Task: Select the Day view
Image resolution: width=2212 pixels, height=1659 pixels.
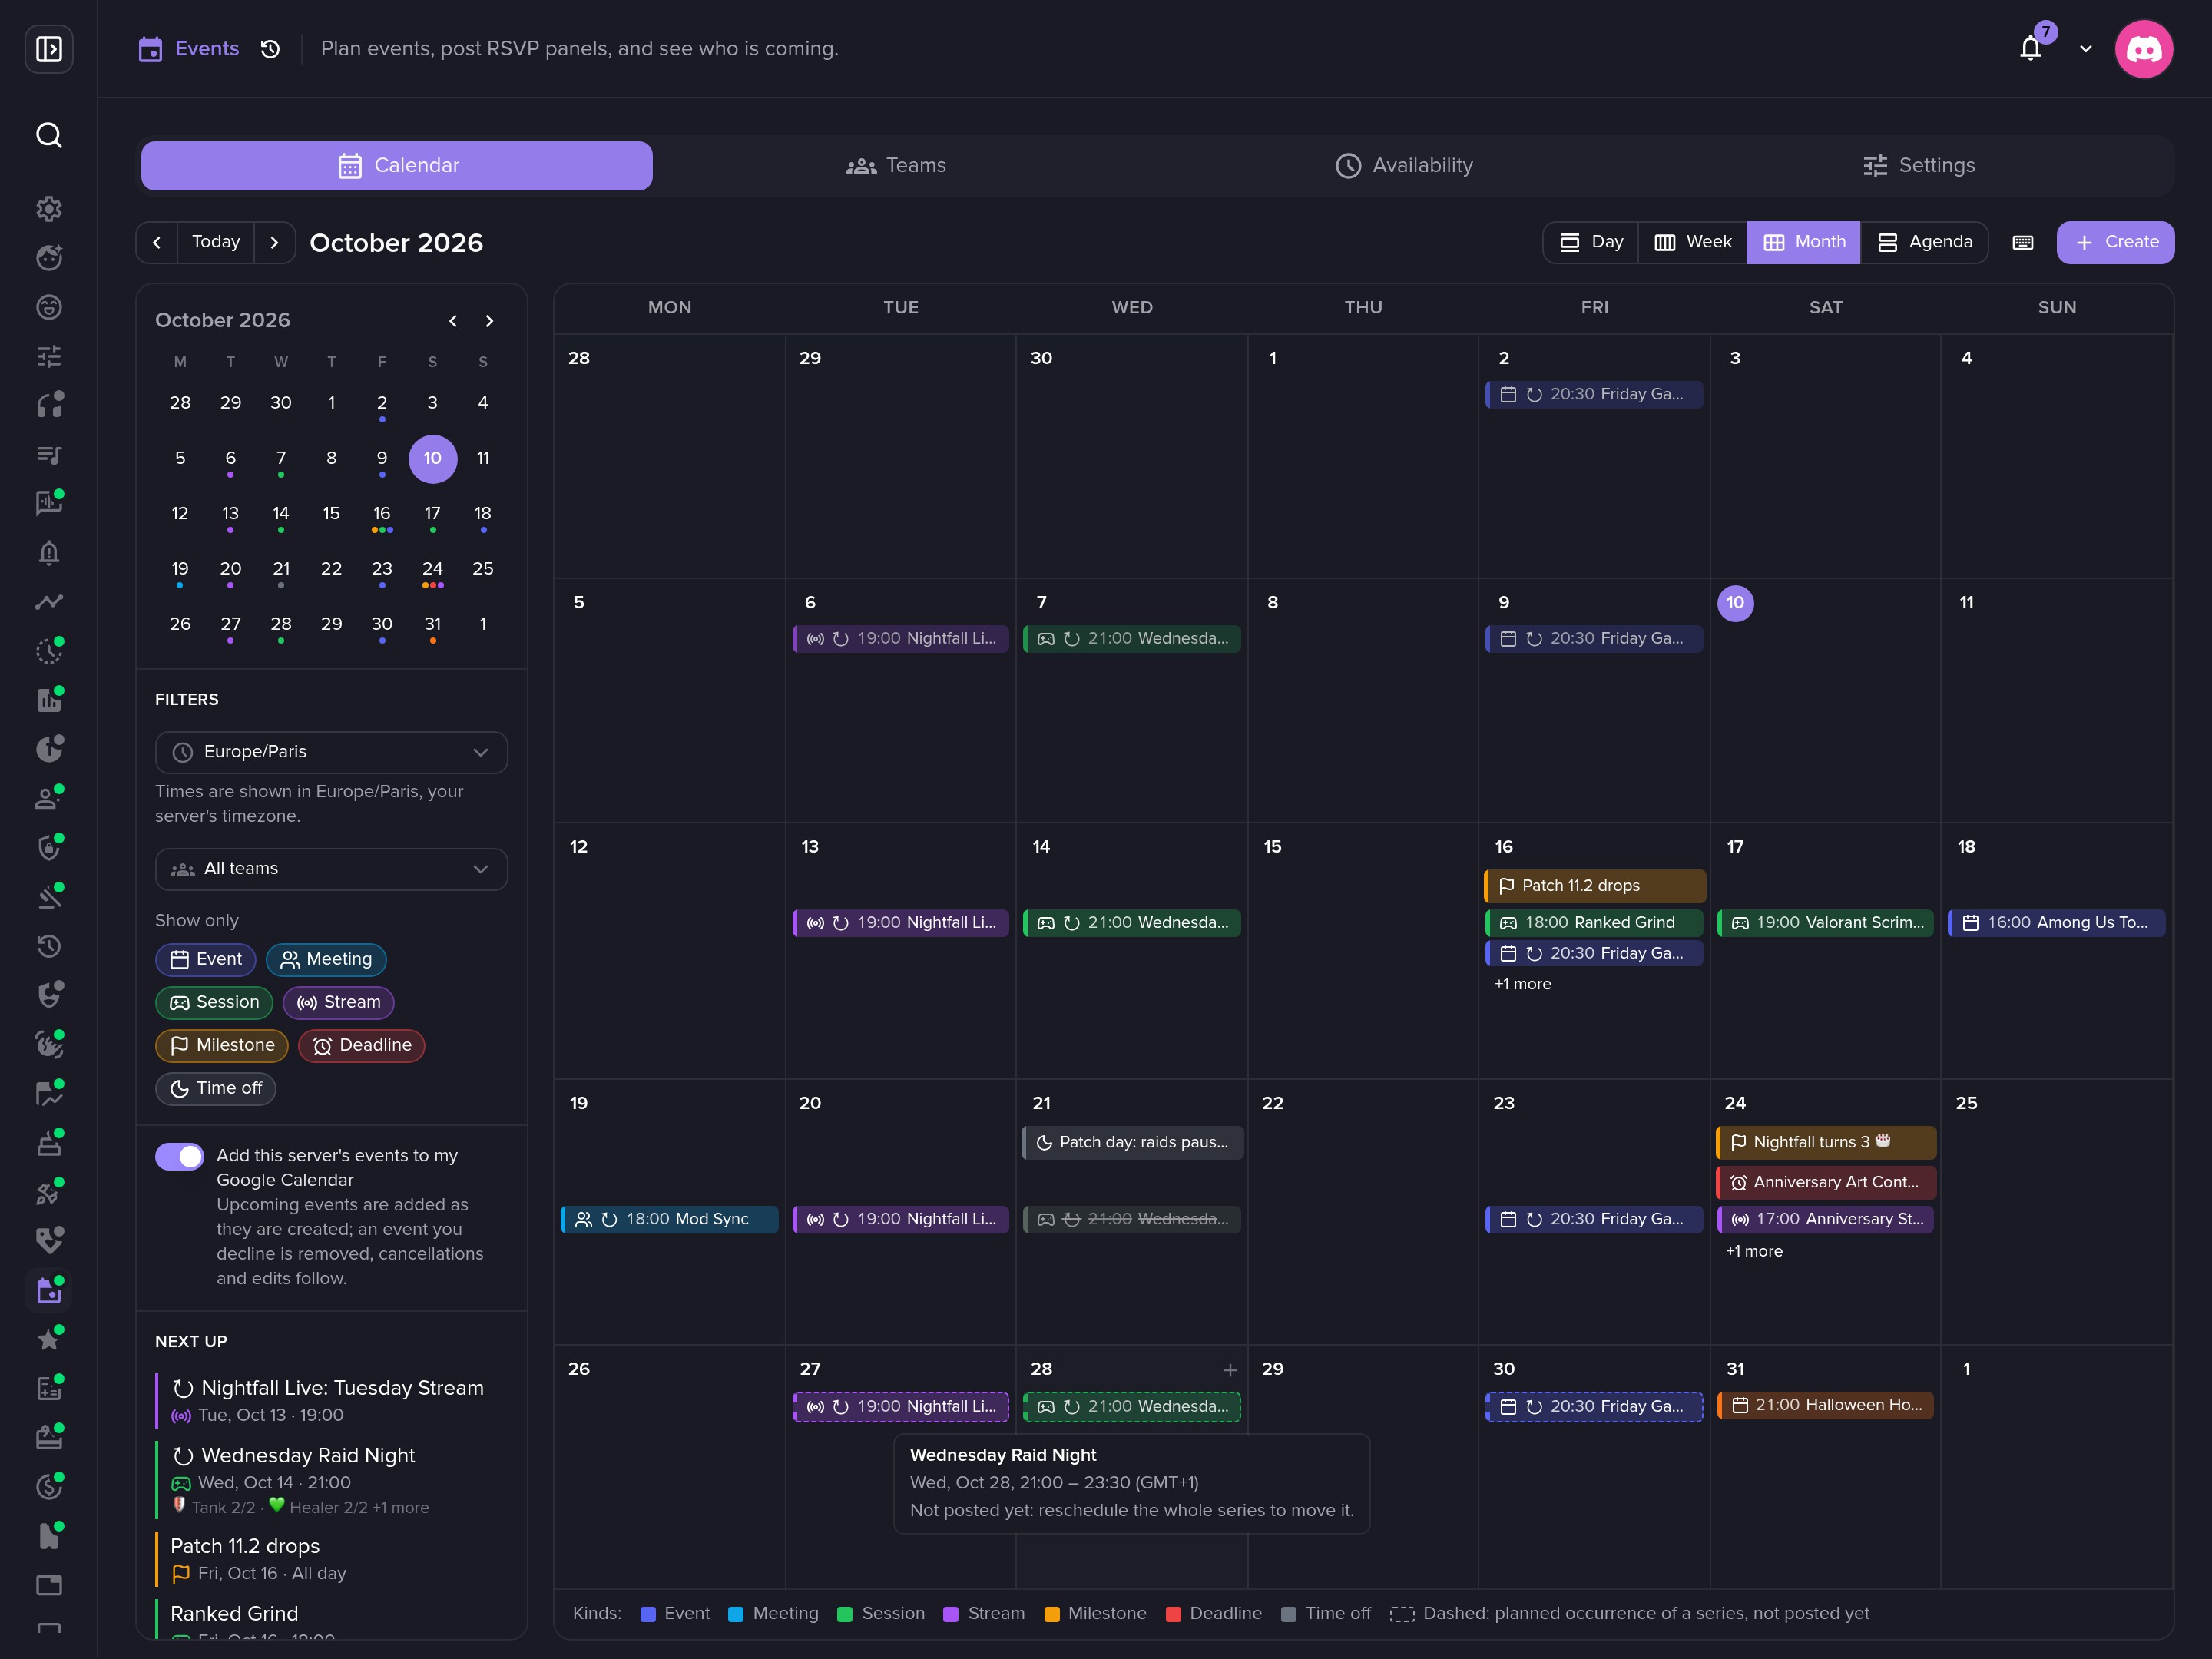Action: 1591,242
